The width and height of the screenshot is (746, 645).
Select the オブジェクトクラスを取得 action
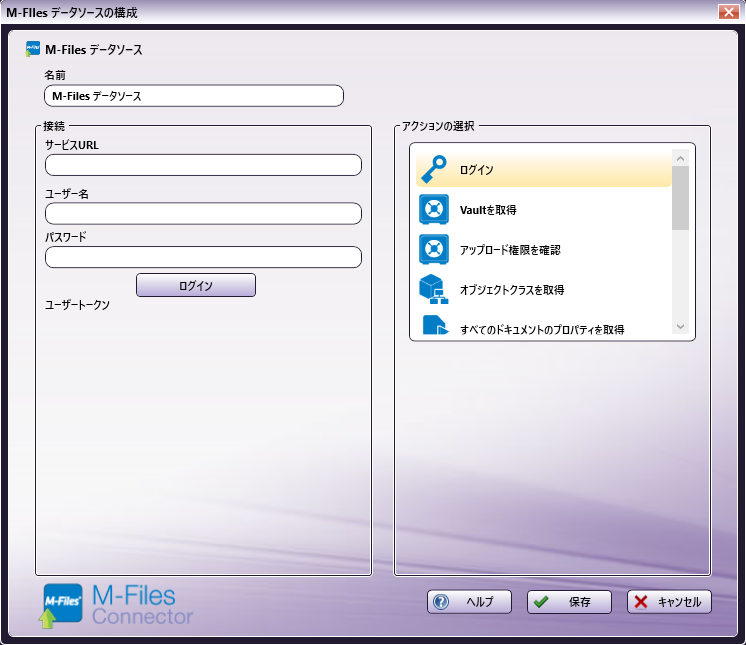[543, 289]
